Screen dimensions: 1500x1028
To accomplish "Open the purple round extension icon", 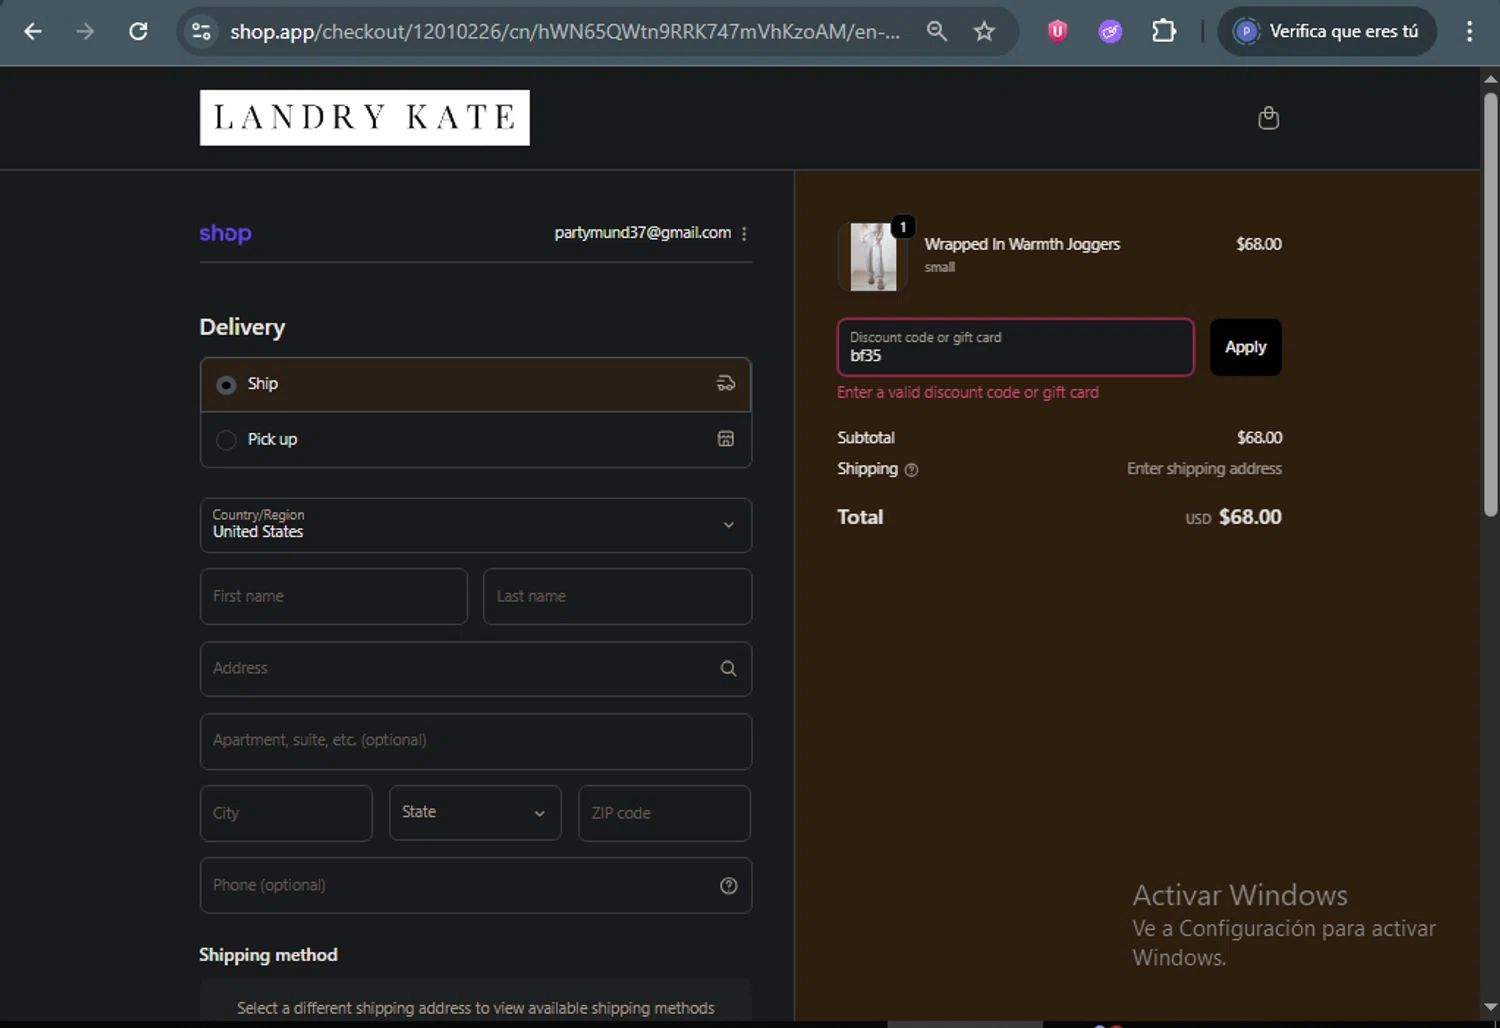I will [x=1110, y=31].
